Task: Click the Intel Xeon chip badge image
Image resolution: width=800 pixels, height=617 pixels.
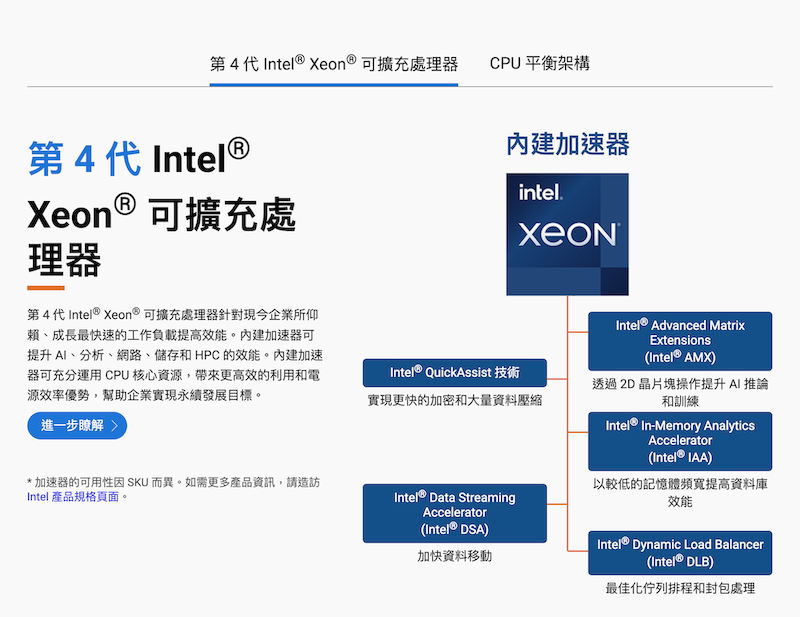Action: pos(567,234)
